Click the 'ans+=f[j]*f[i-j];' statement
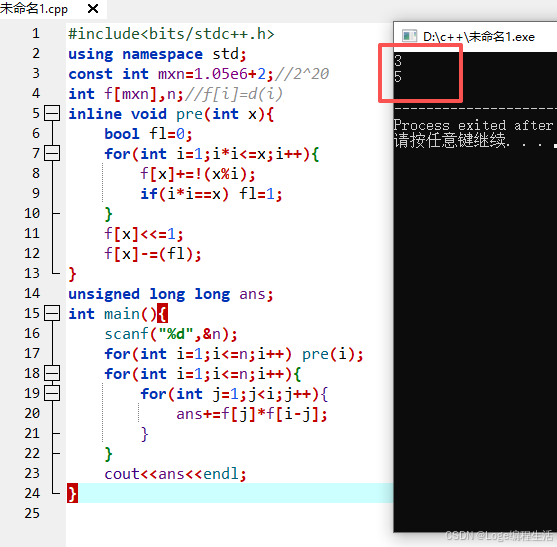 pyautogui.click(x=252, y=414)
